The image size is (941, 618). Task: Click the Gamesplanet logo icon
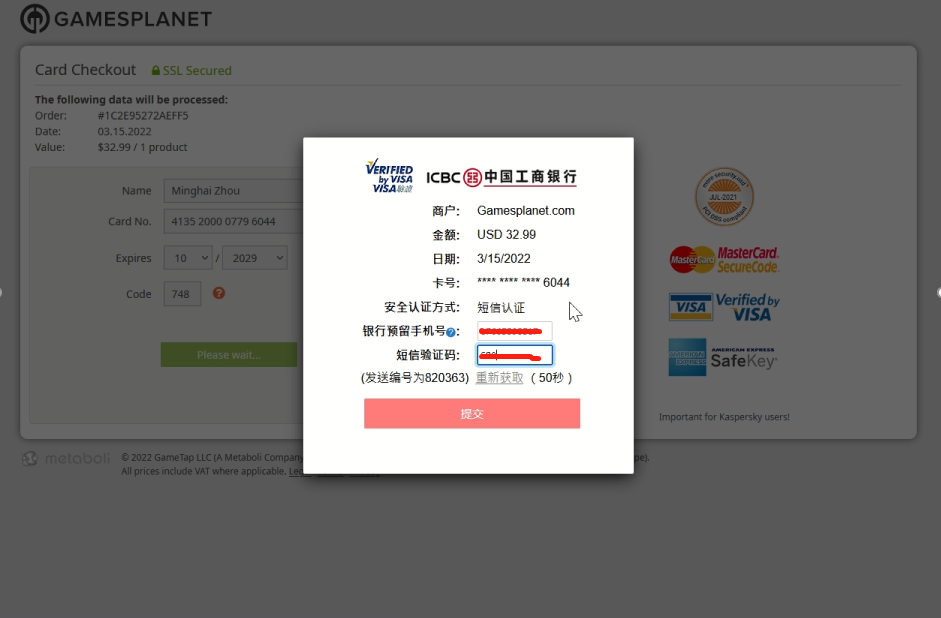click(35, 19)
